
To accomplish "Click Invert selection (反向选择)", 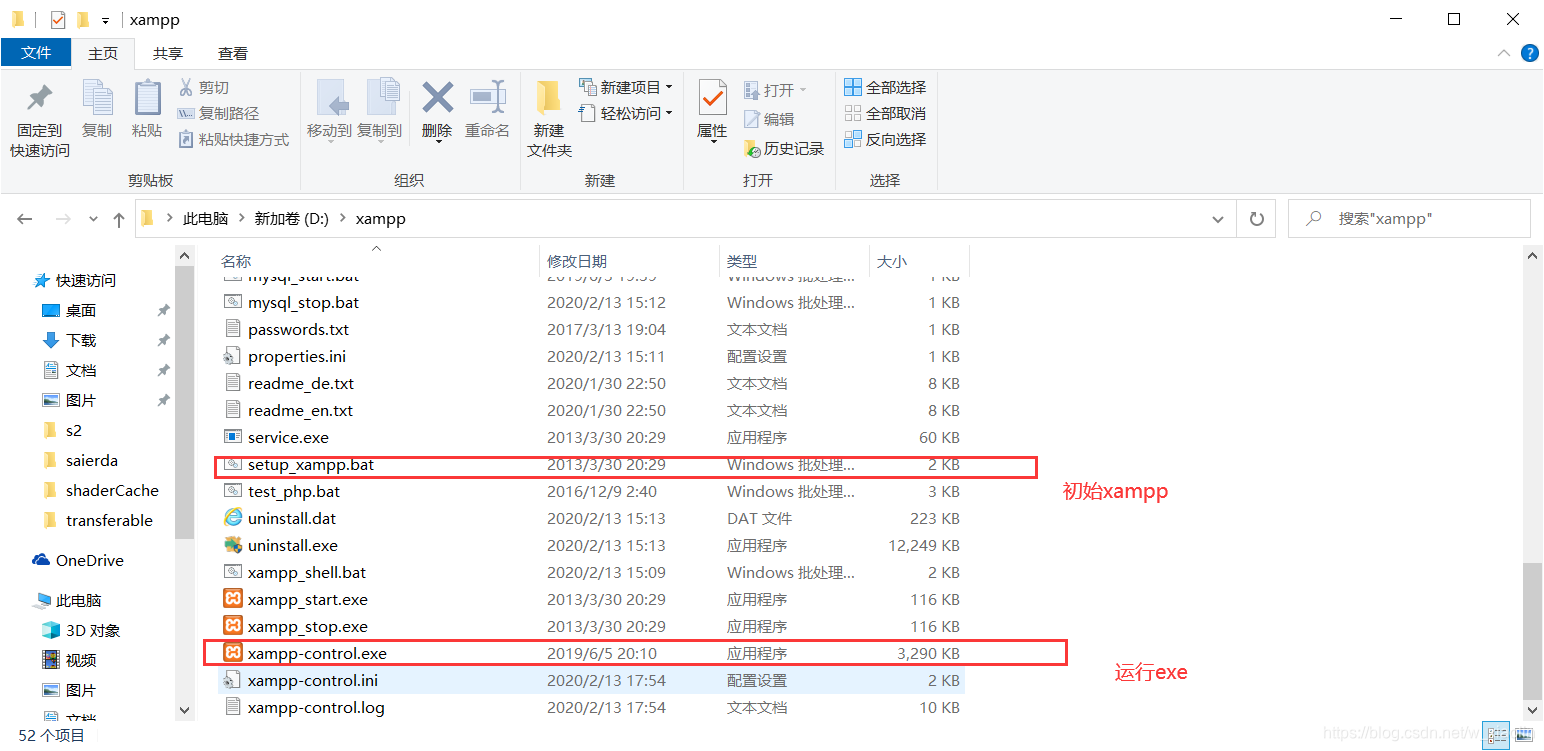I will (885, 139).
